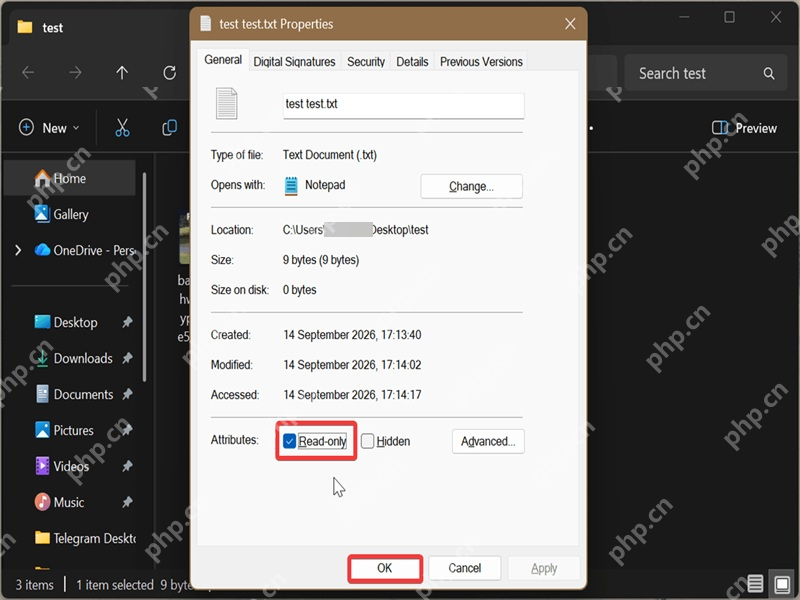
Task: Click the test folder tab title
Action: (53, 28)
